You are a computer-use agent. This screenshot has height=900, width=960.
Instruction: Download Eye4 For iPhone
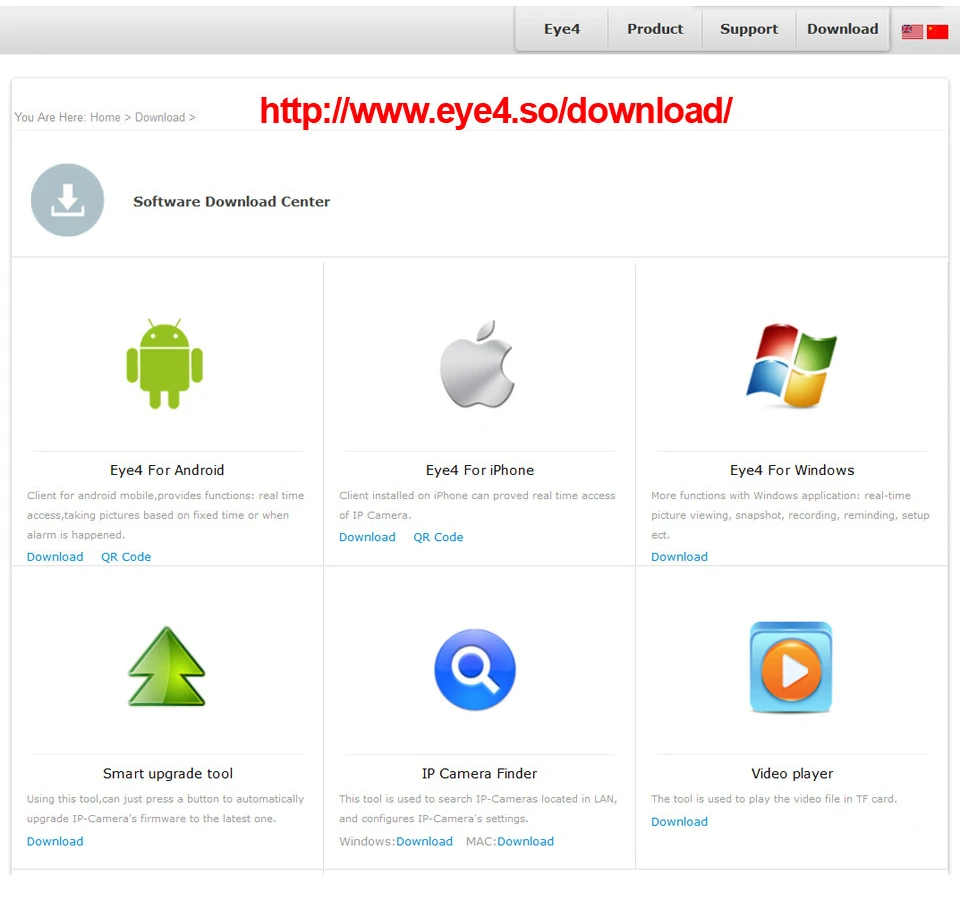coord(367,537)
